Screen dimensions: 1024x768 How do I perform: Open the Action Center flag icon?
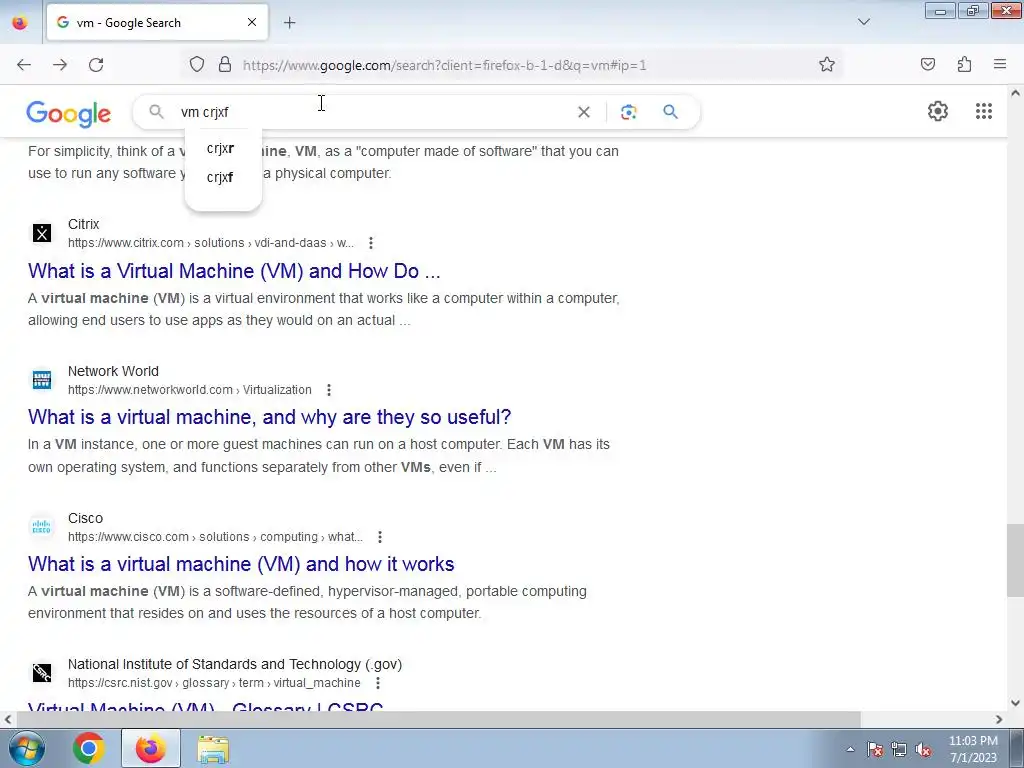pyautogui.click(x=875, y=750)
